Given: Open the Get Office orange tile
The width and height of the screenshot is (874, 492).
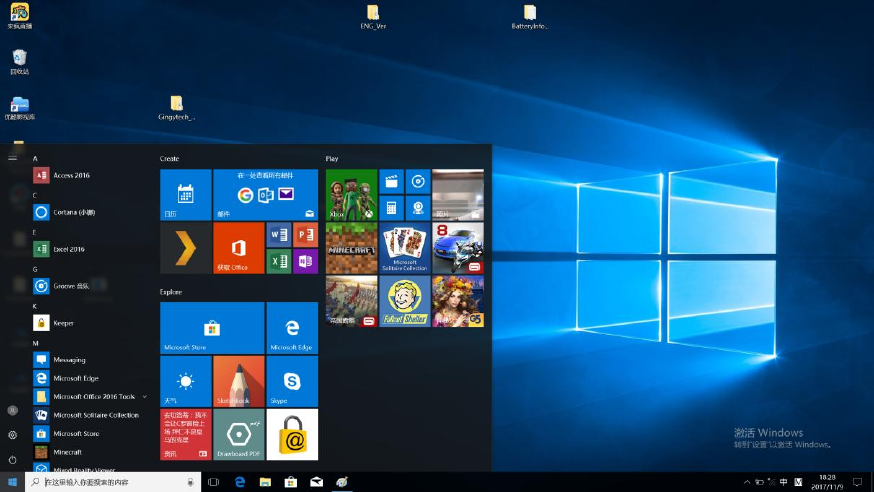Looking at the screenshot, I should pos(238,248).
